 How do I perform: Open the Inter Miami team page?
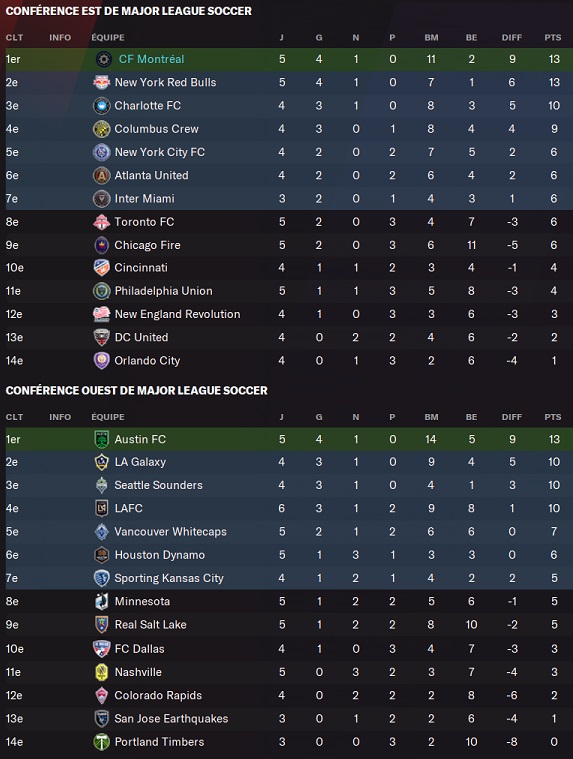(144, 198)
